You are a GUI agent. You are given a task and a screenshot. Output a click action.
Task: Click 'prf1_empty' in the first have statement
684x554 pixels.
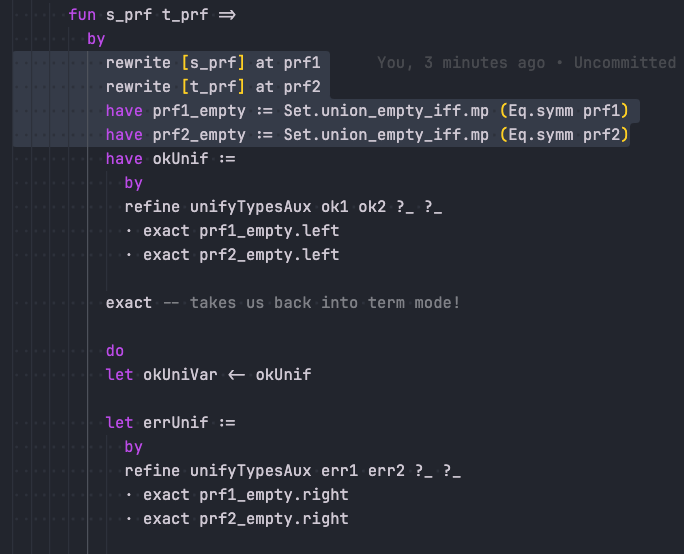click(199, 111)
